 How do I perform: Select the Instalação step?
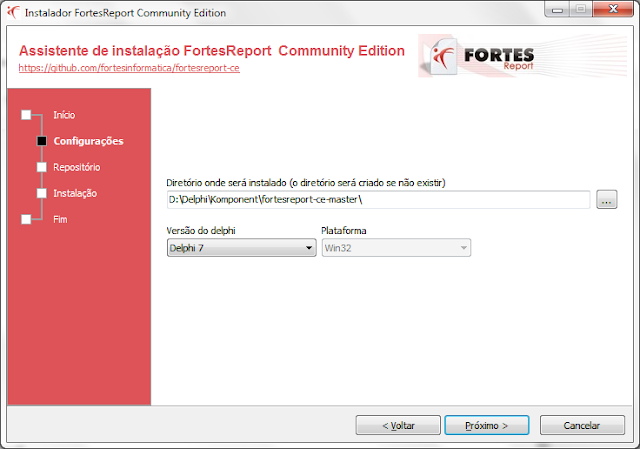click(x=75, y=193)
